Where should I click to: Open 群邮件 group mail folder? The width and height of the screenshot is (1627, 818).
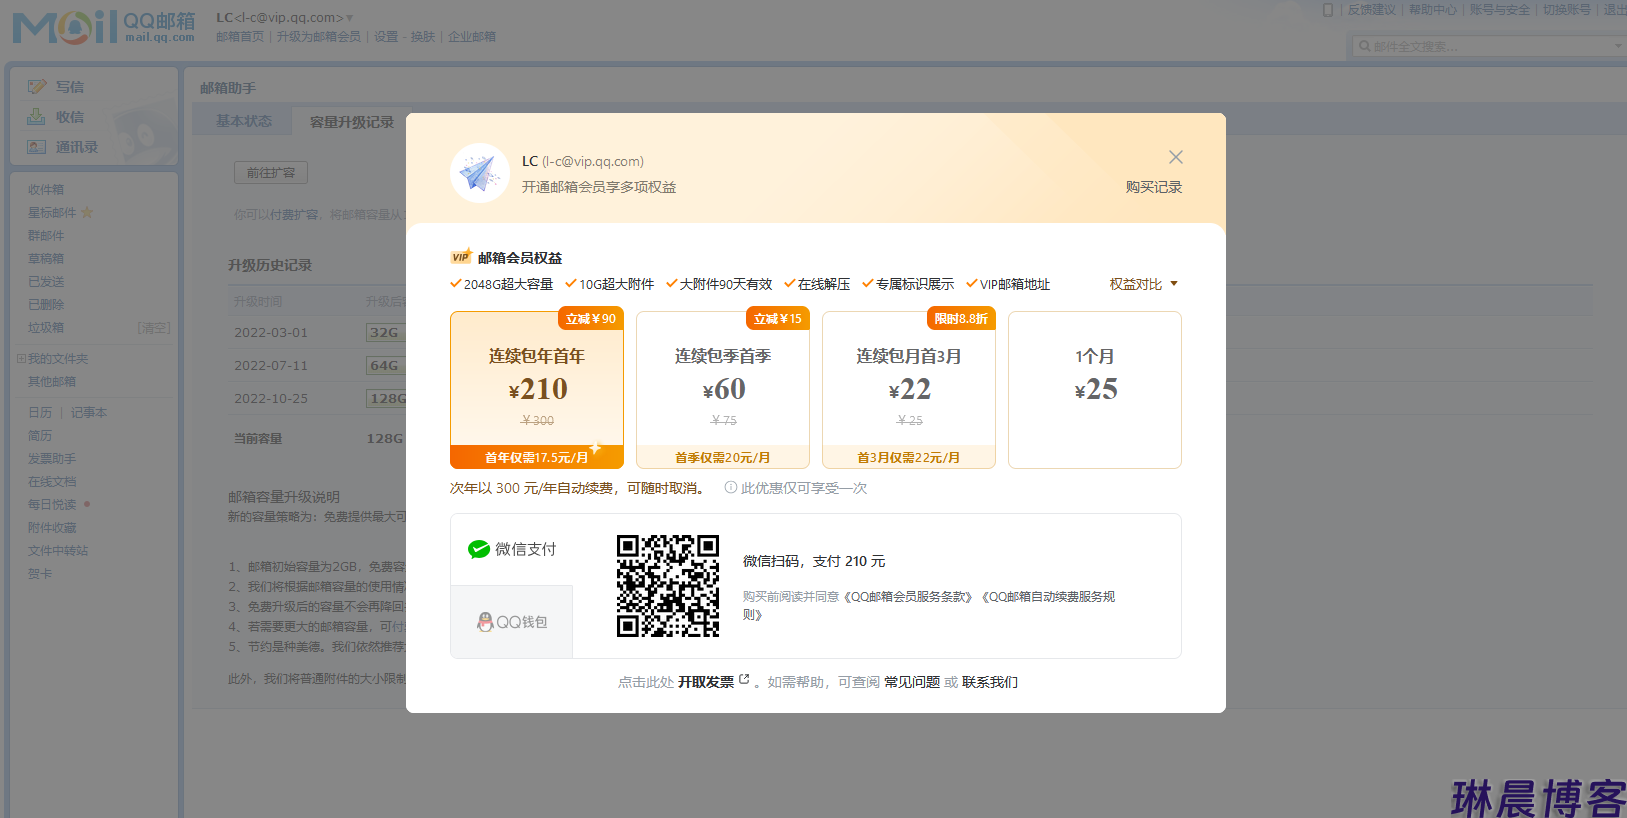46,236
